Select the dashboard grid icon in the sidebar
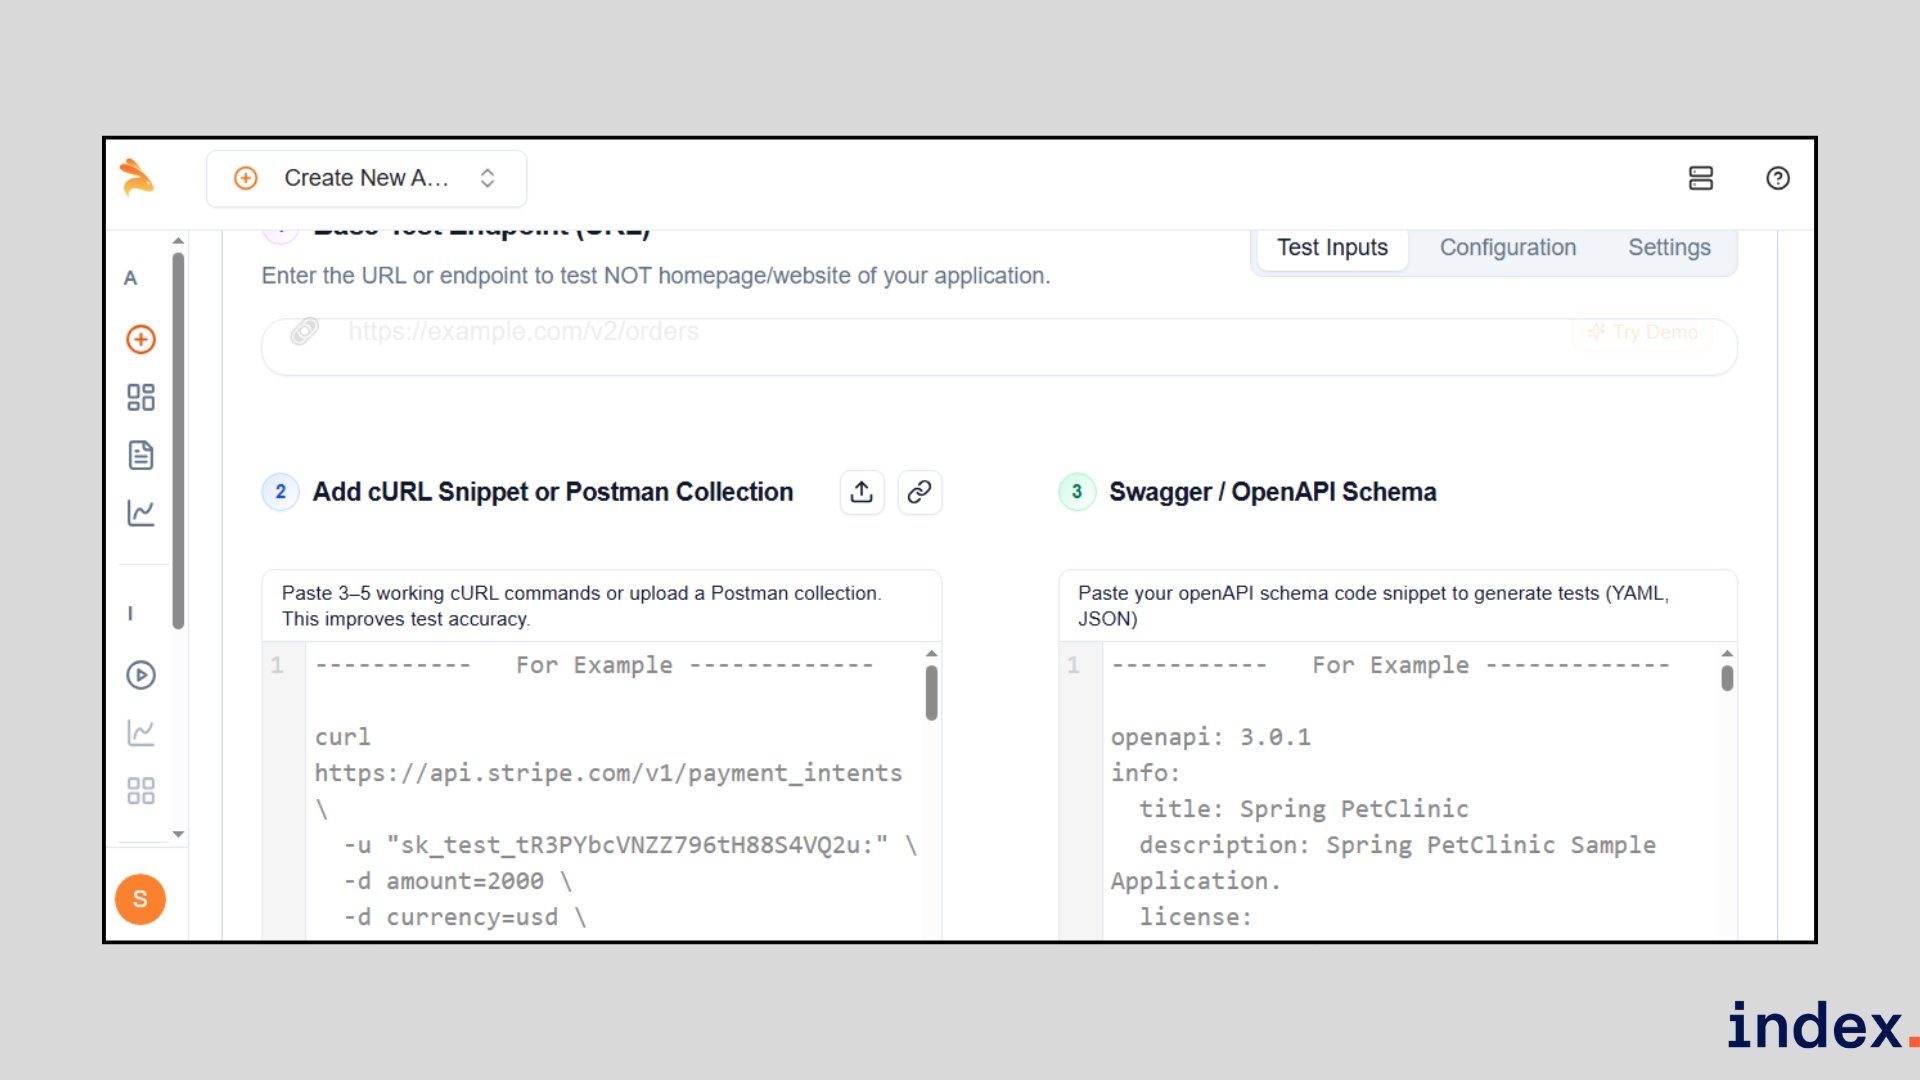Viewport: 1920px width, 1080px height. [x=140, y=397]
